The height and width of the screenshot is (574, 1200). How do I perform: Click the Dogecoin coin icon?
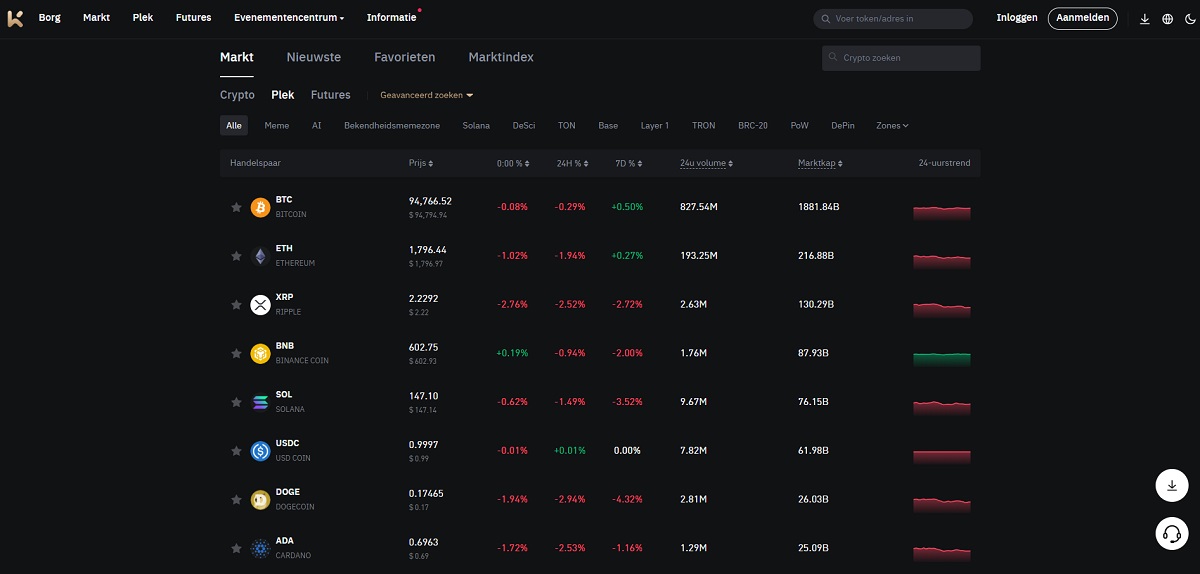(260, 500)
